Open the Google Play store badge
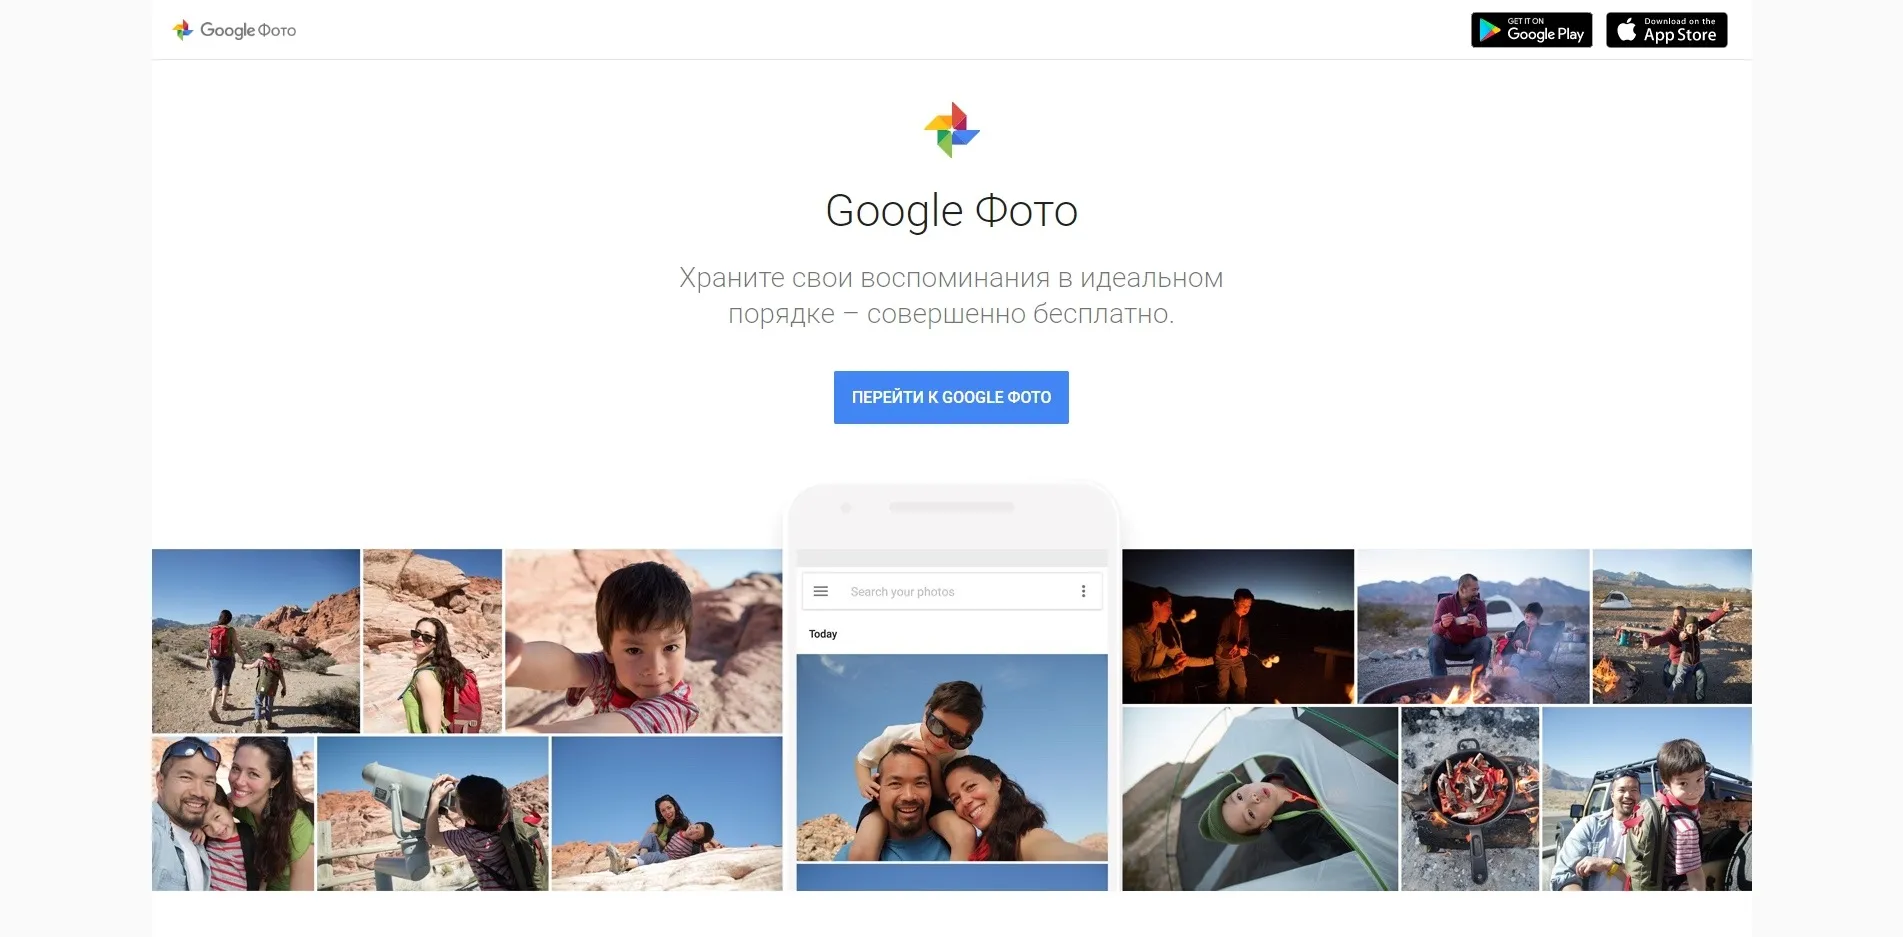This screenshot has width=1903, height=937. [1531, 30]
